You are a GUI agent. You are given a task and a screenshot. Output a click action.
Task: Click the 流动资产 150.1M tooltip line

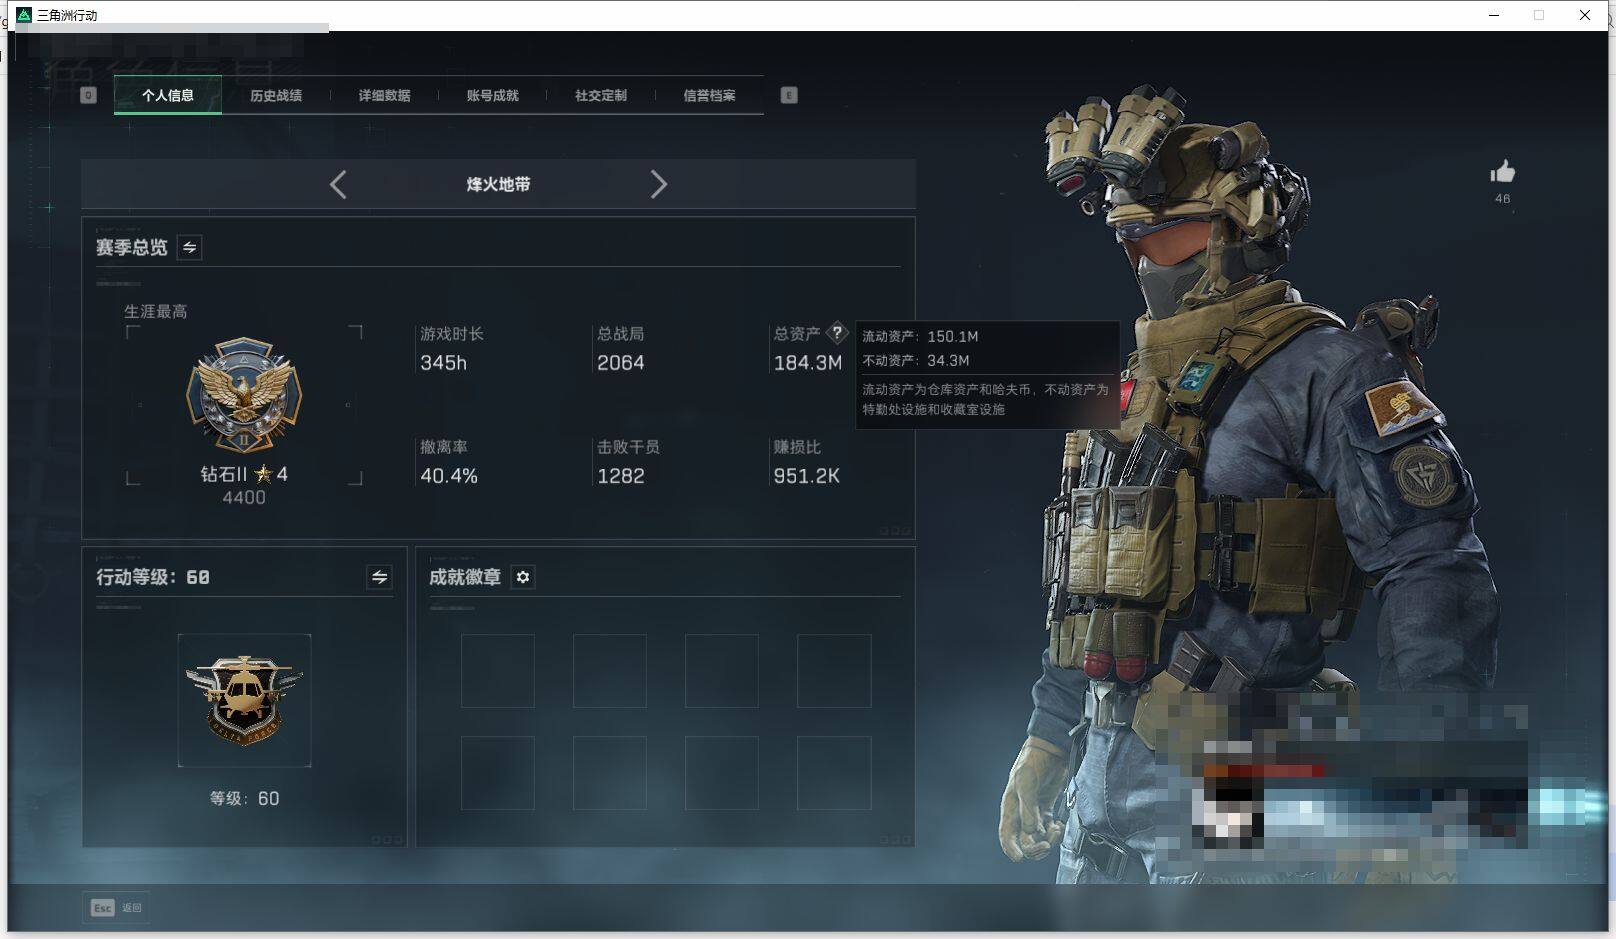(x=920, y=336)
